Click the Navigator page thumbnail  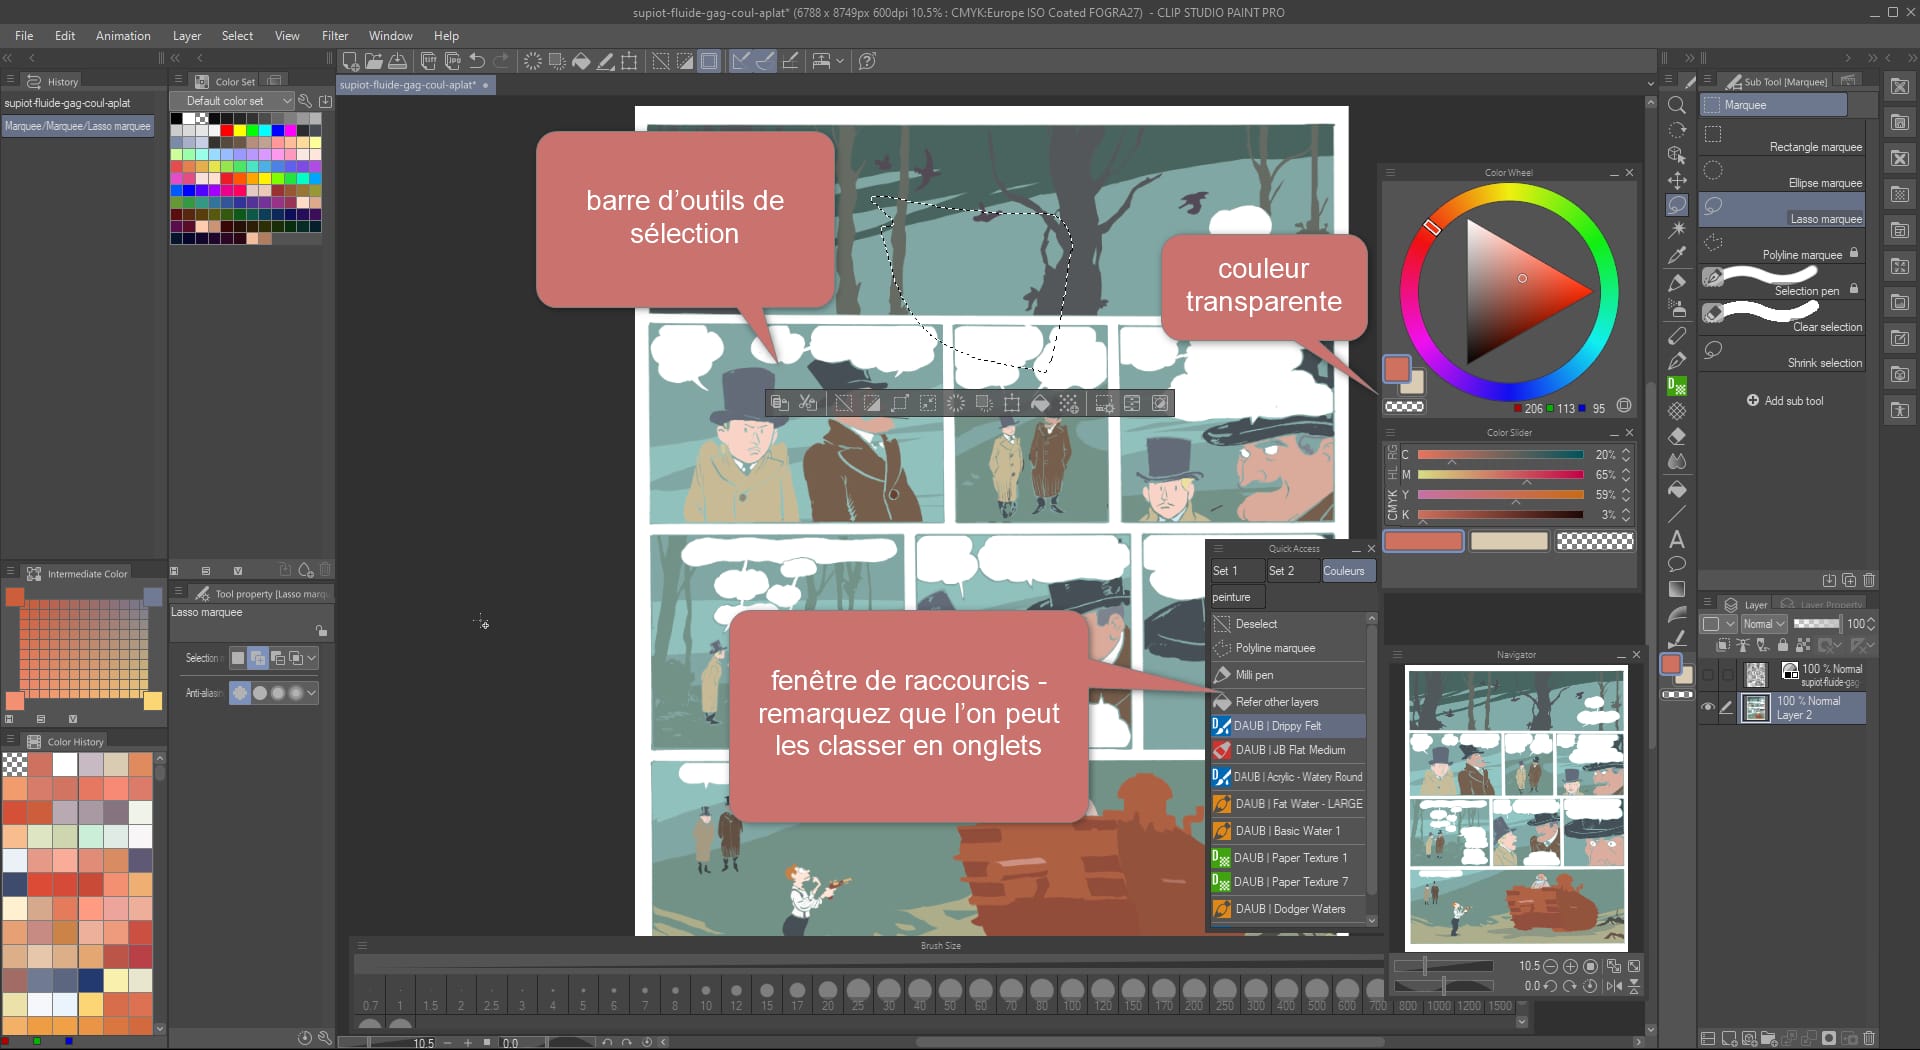[x=1516, y=808]
